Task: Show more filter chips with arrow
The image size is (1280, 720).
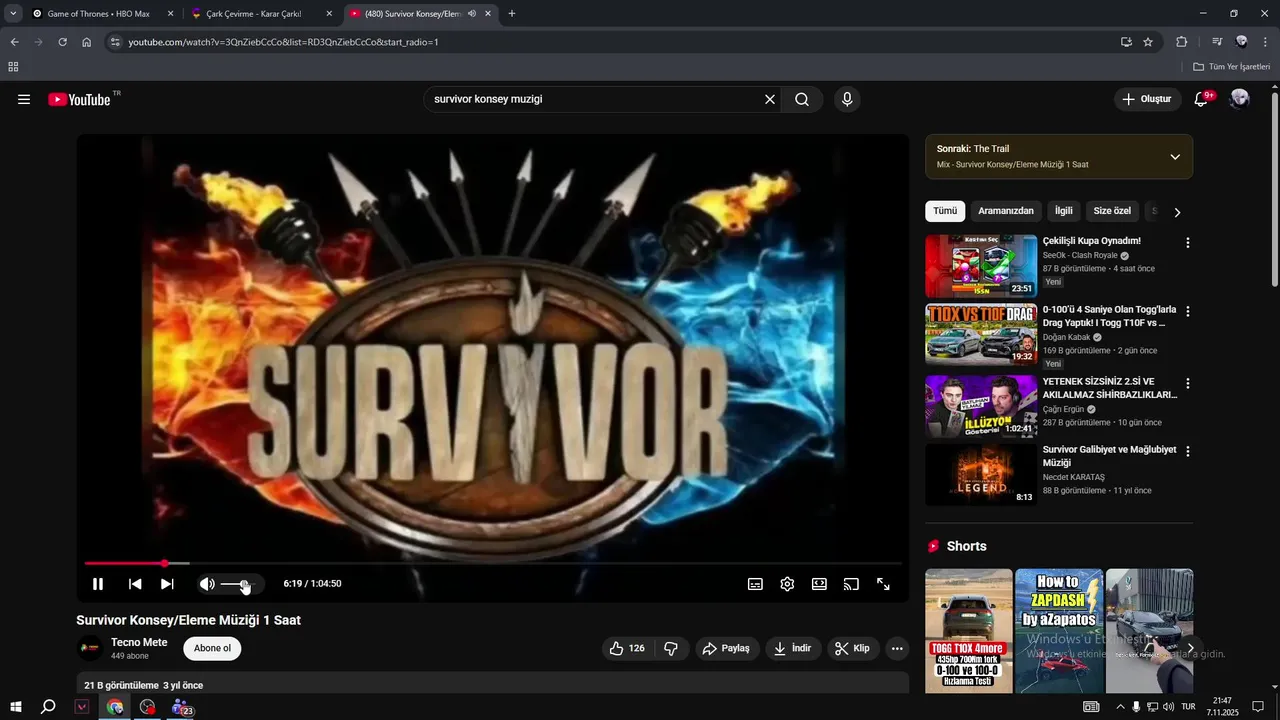Action: pyautogui.click(x=1177, y=212)
